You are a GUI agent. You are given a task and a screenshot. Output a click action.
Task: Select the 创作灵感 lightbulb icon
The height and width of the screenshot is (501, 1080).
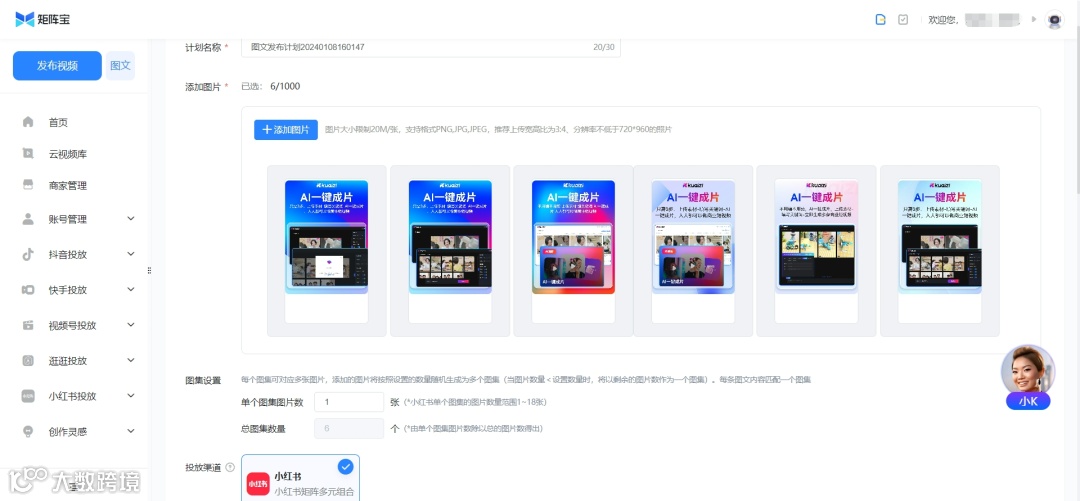pyautogui.click(x=28, y=431)
